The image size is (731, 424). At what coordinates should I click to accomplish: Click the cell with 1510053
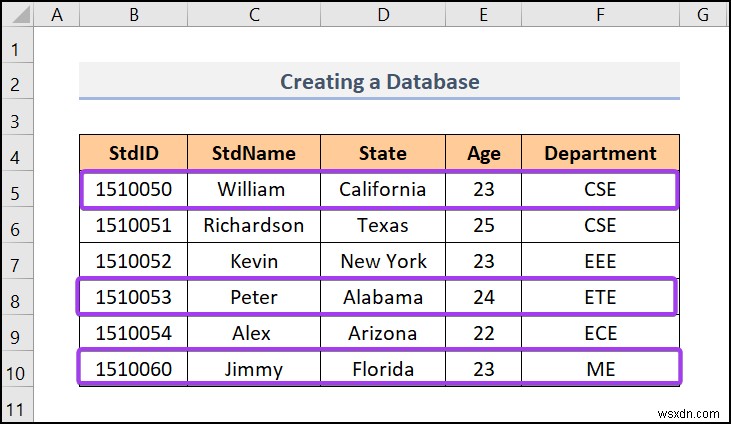pos(133,297)
